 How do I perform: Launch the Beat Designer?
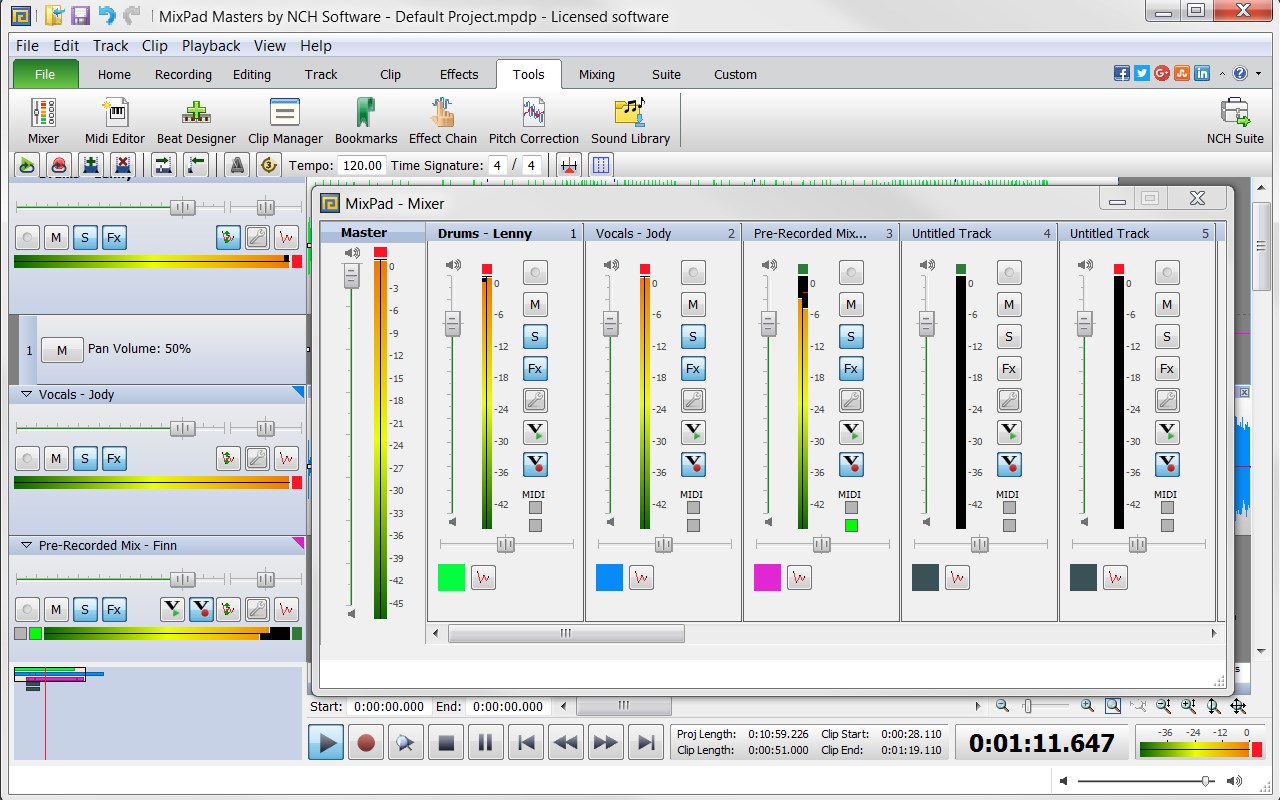tap(196, 120)
